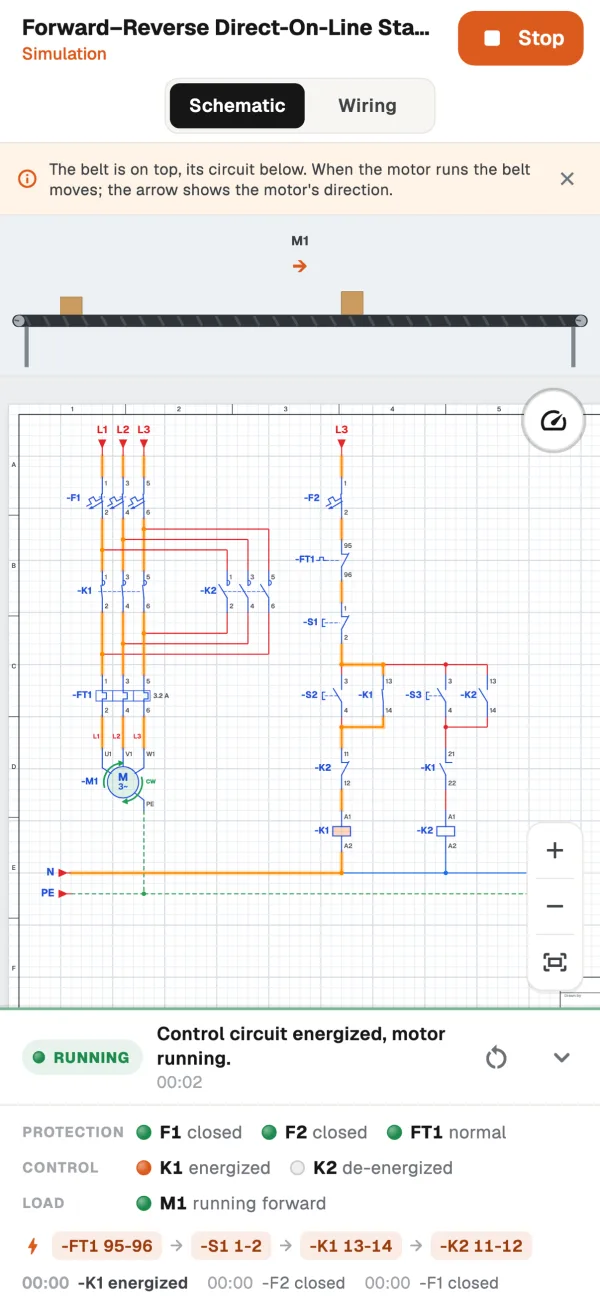Image resolution: width=600 pixels, height=1305 pixels.
Task: Stop the running simulation
Action: pos(520,38)
